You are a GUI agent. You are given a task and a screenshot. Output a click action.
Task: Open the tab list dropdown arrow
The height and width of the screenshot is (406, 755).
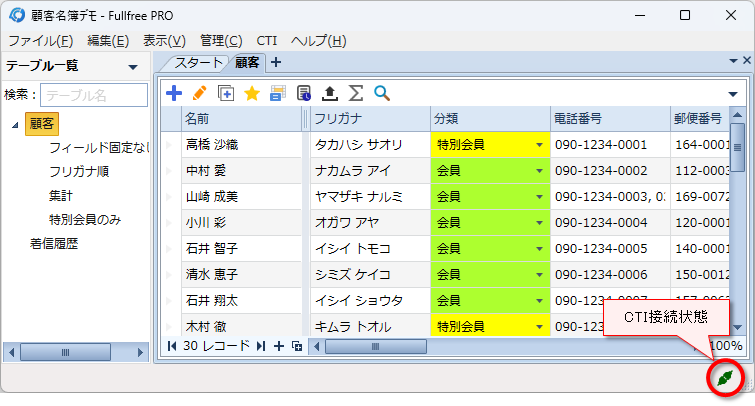pyautogui.click(x=733, y=61)
